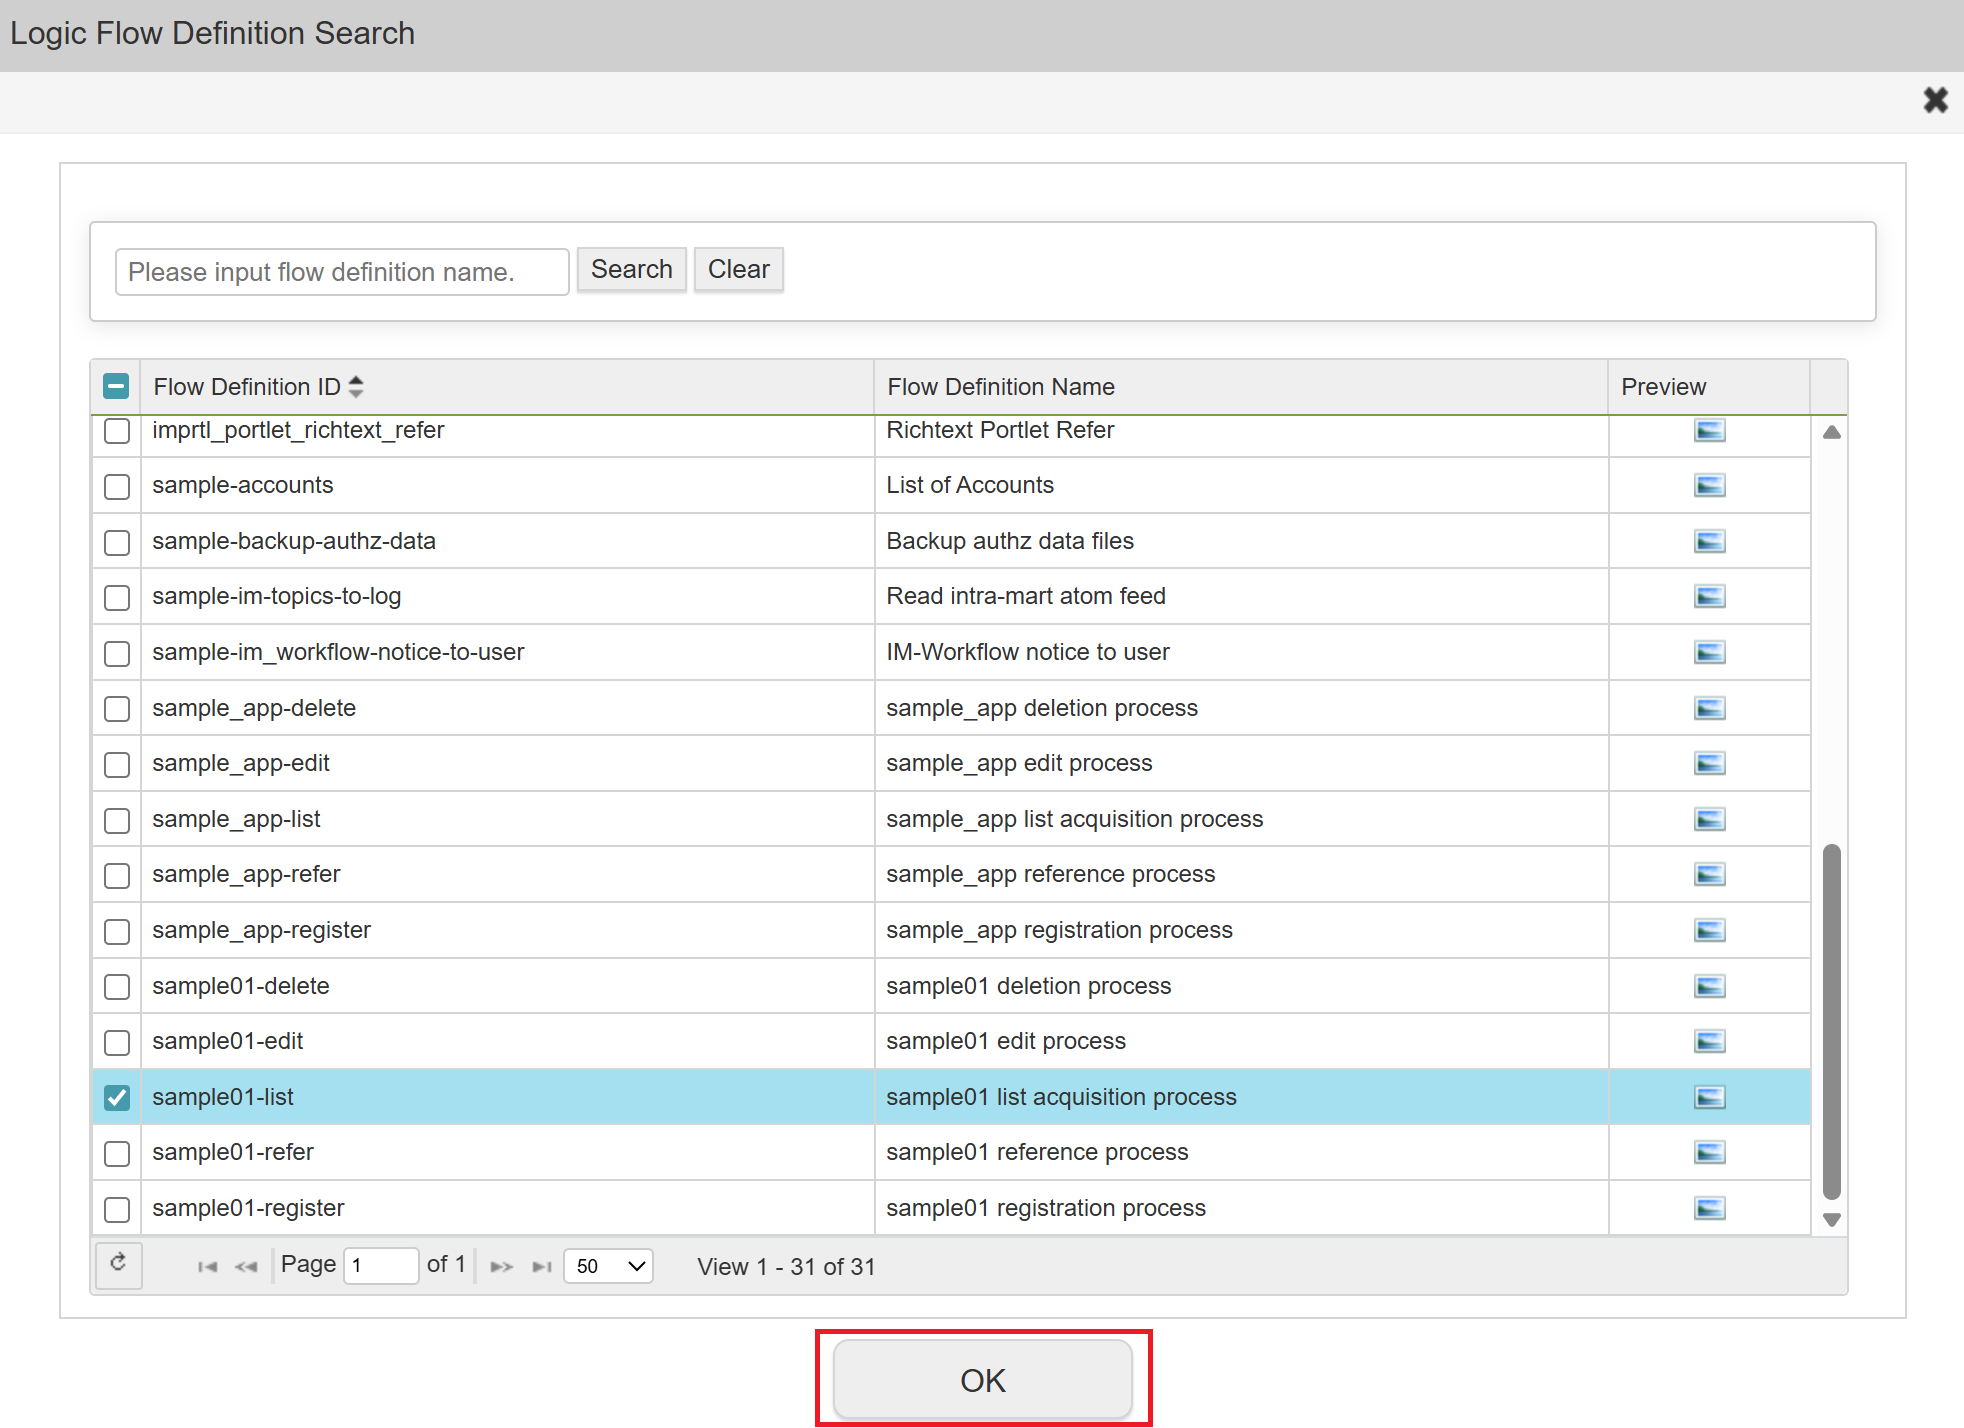Uncheck the sample01-list checkbox
Image resolution: width=1964 pixels, height=1428 pixels.
(117, 1098)
